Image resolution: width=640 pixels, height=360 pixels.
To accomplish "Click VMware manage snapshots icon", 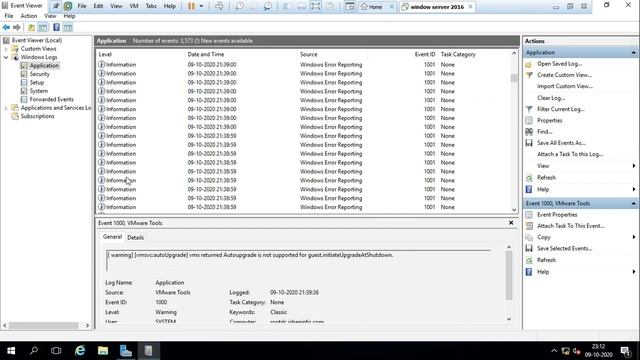I will (268, 6).
